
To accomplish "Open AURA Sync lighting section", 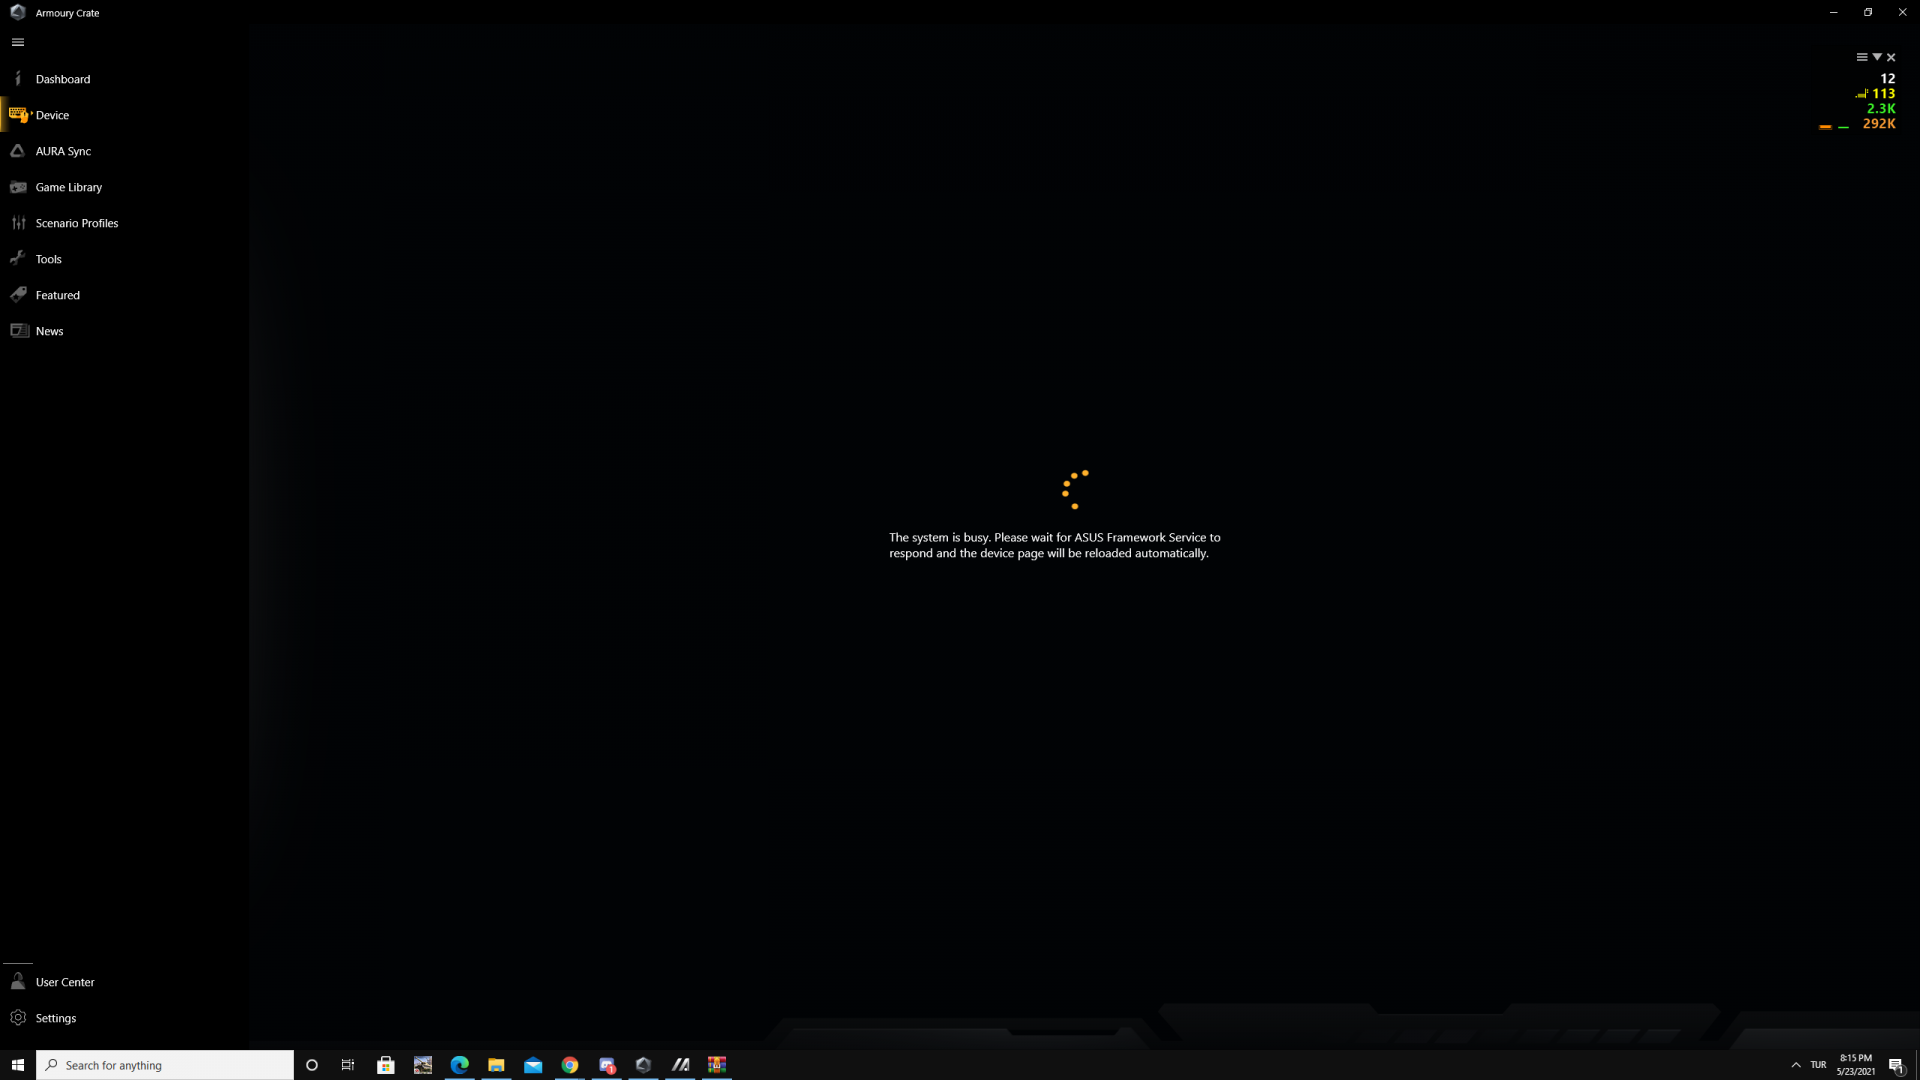I will 62,151.
